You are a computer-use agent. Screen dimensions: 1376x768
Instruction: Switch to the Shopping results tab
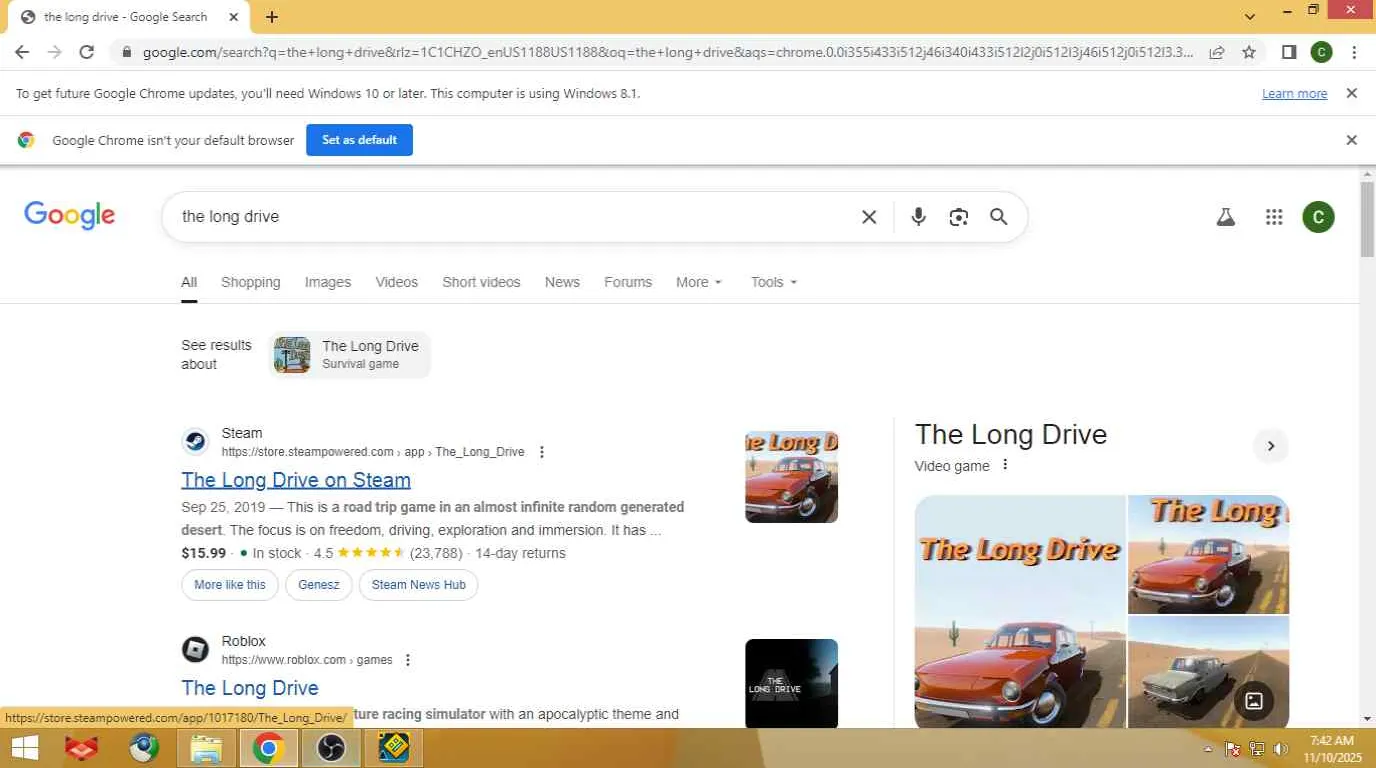coord(251,282)
